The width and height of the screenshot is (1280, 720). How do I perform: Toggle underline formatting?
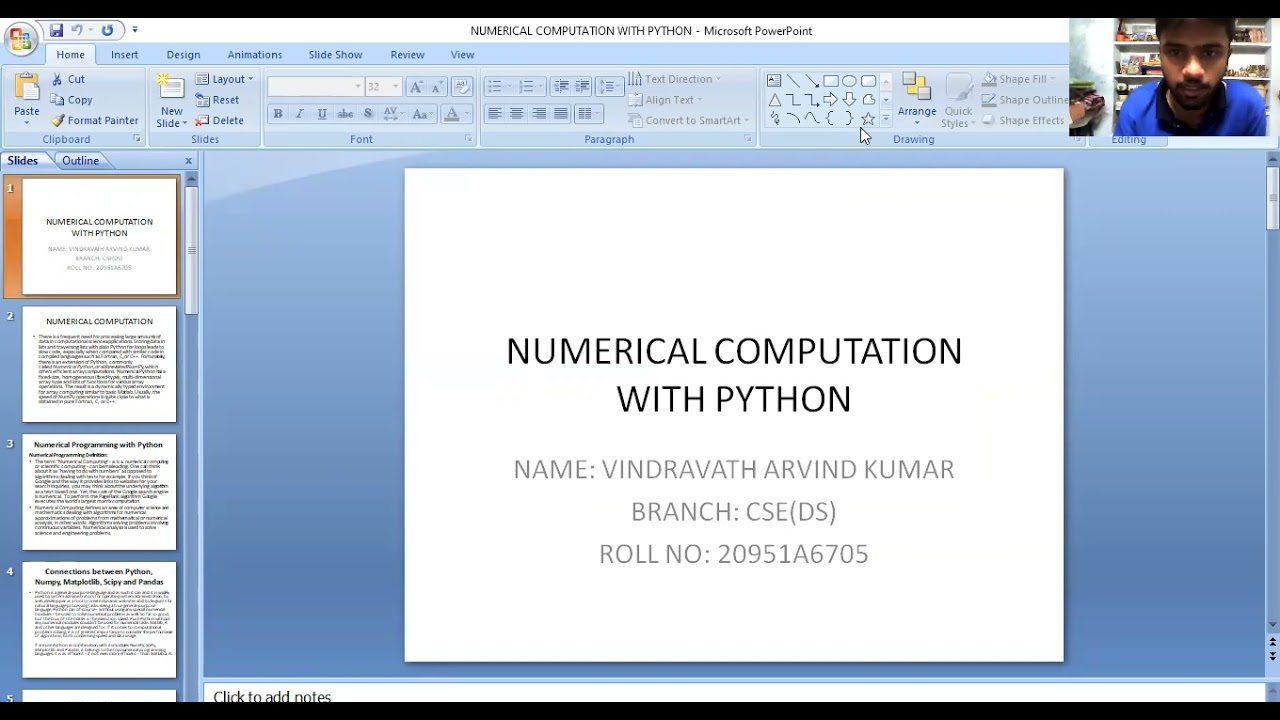tap(322, 114)
